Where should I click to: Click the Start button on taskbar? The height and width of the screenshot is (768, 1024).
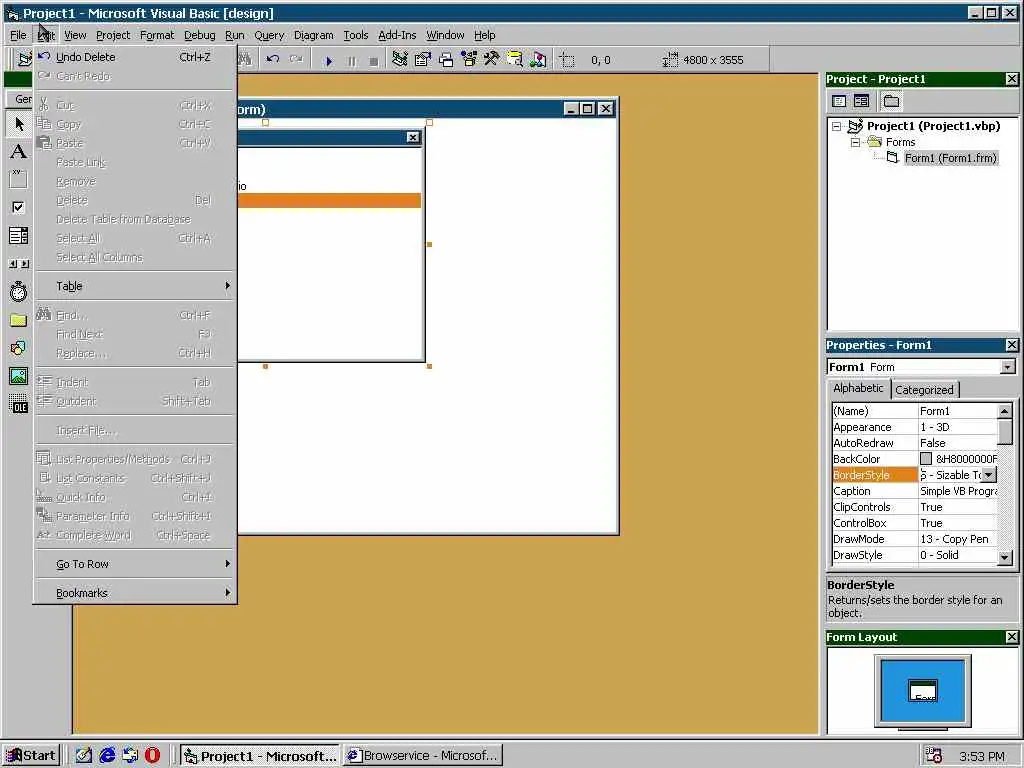coord(31,756)
